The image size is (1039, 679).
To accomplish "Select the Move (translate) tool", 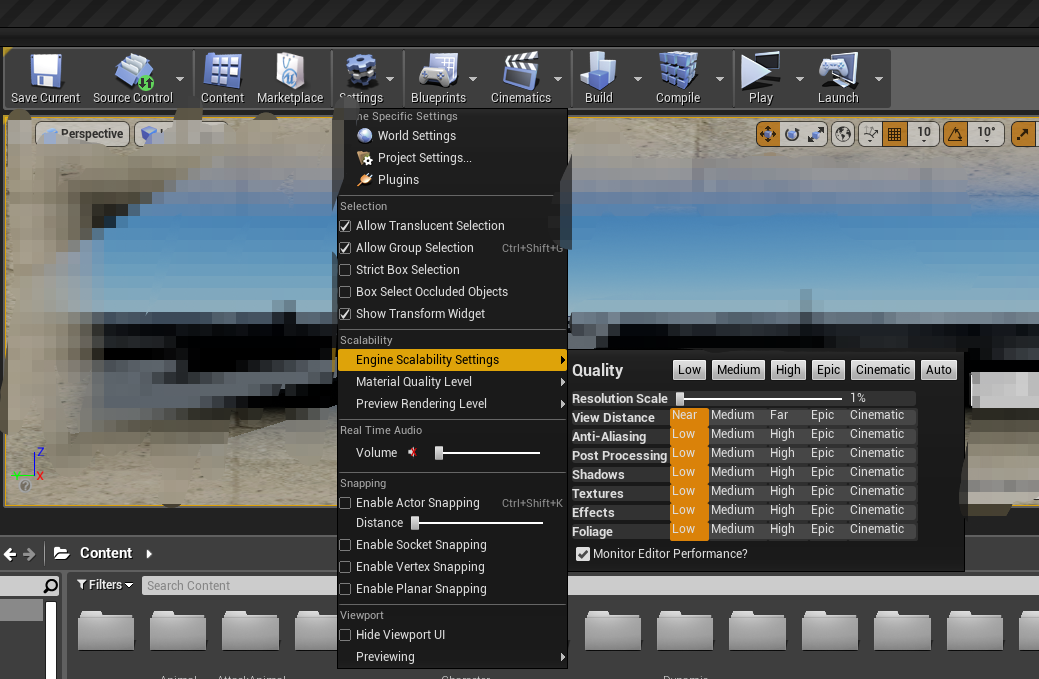I will (767, 133).
